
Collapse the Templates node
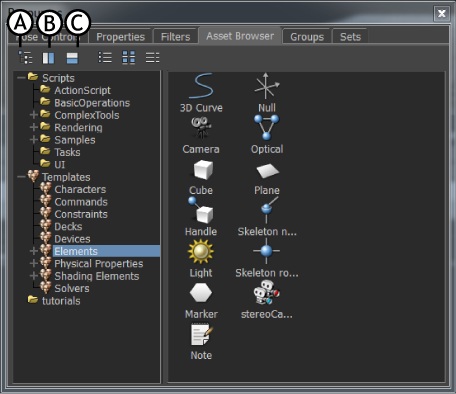point(21,177)
